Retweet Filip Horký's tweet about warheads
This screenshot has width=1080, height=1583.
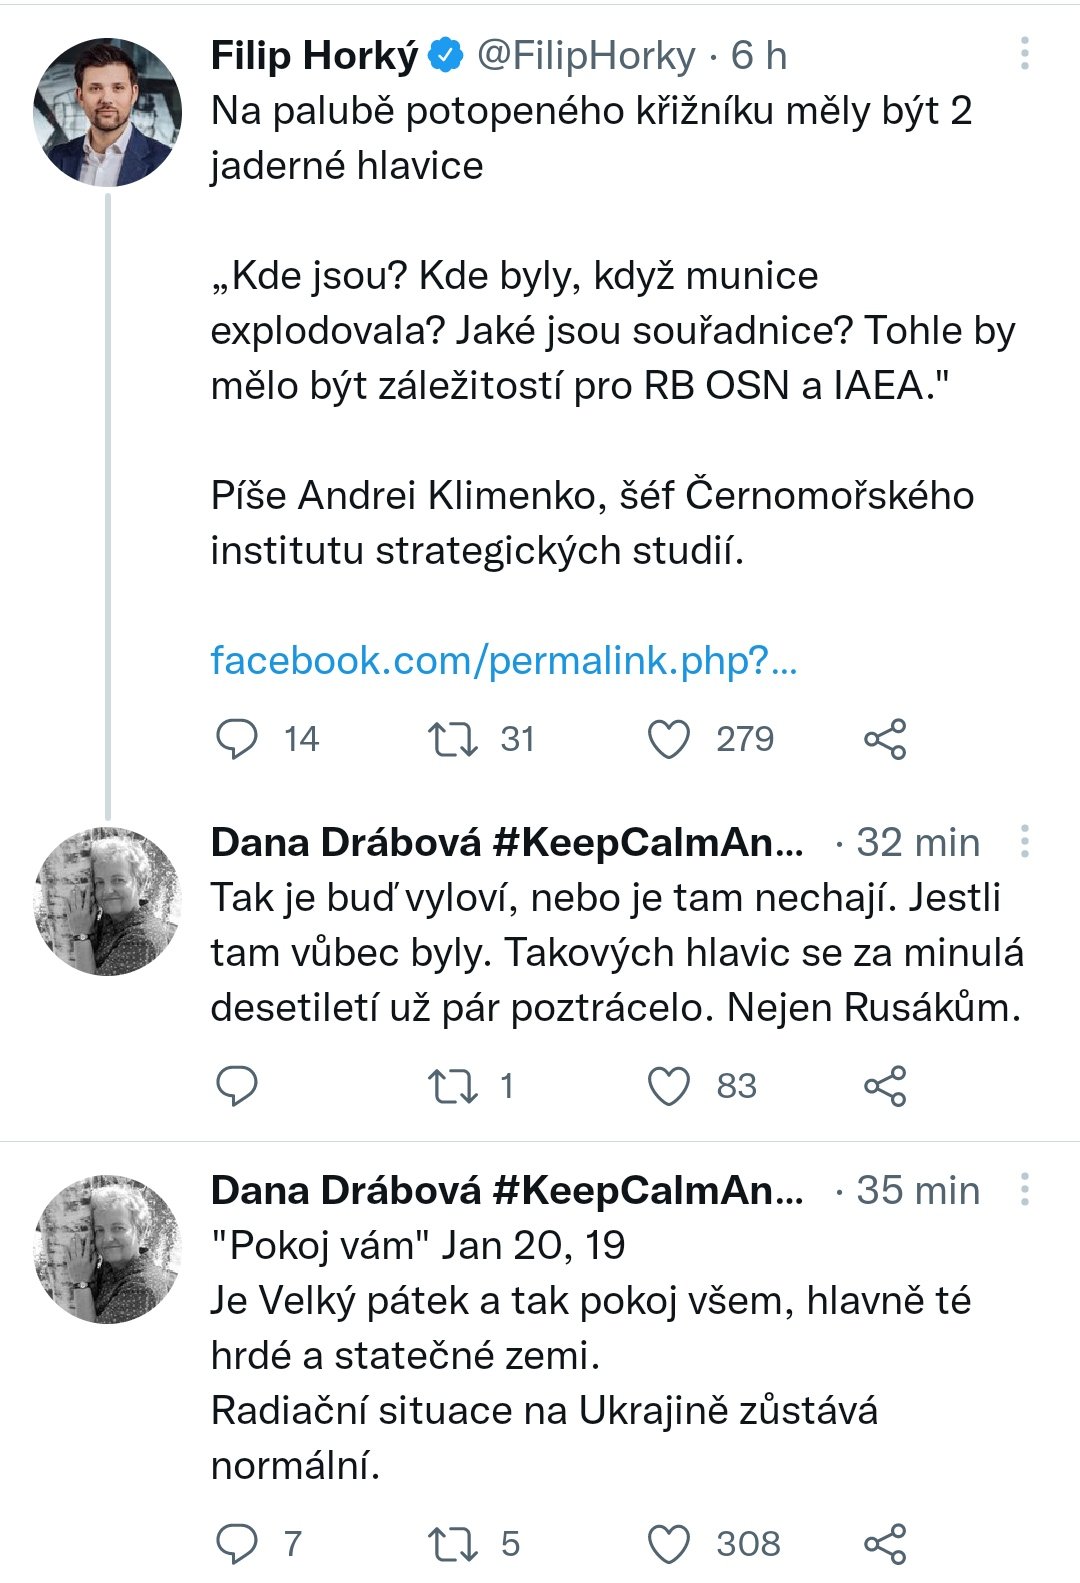[x=453, y=739]
